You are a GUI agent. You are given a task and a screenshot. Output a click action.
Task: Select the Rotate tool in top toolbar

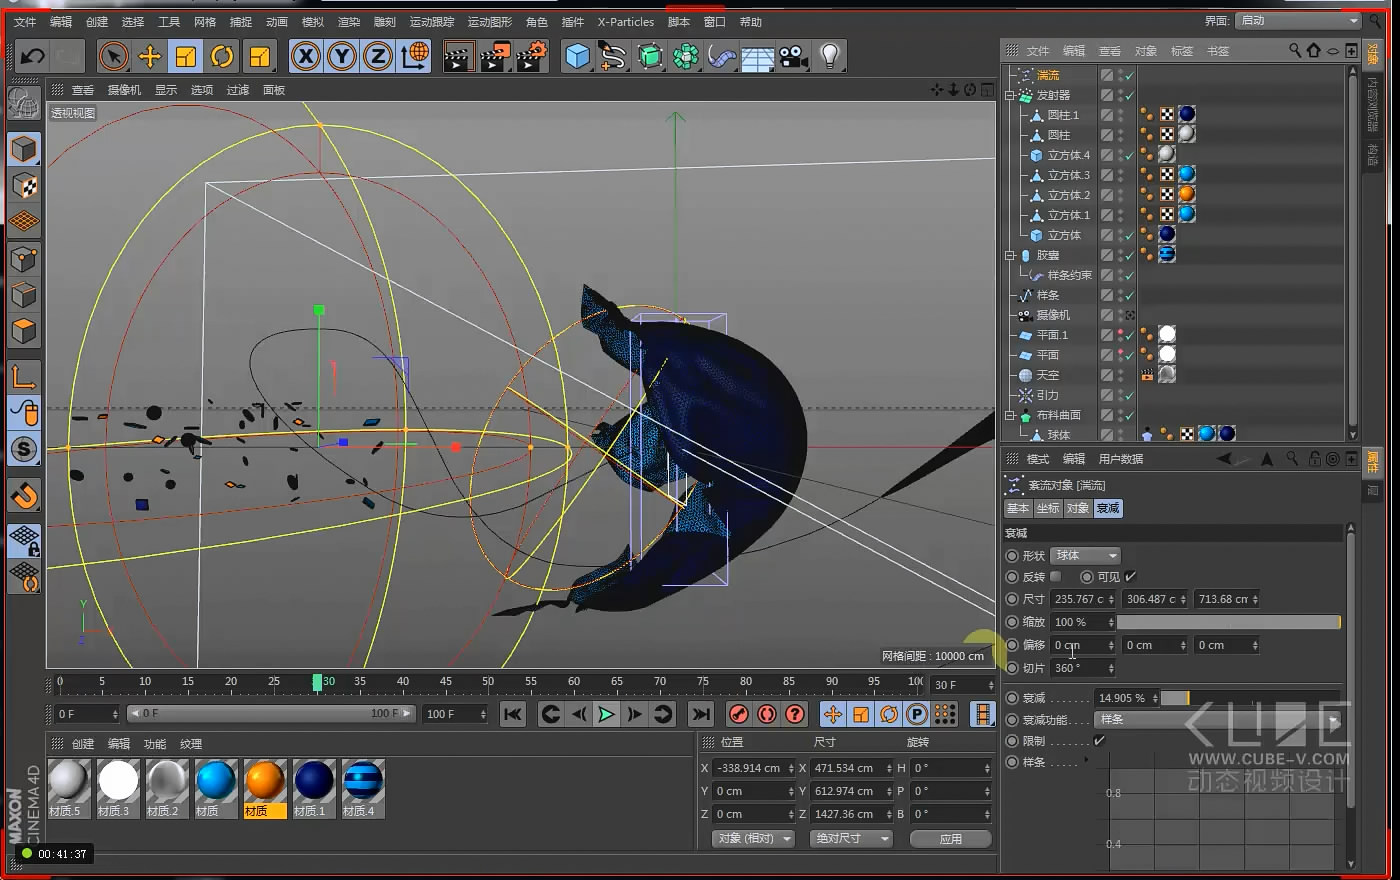pyautogui.click(x=222, y=57)
